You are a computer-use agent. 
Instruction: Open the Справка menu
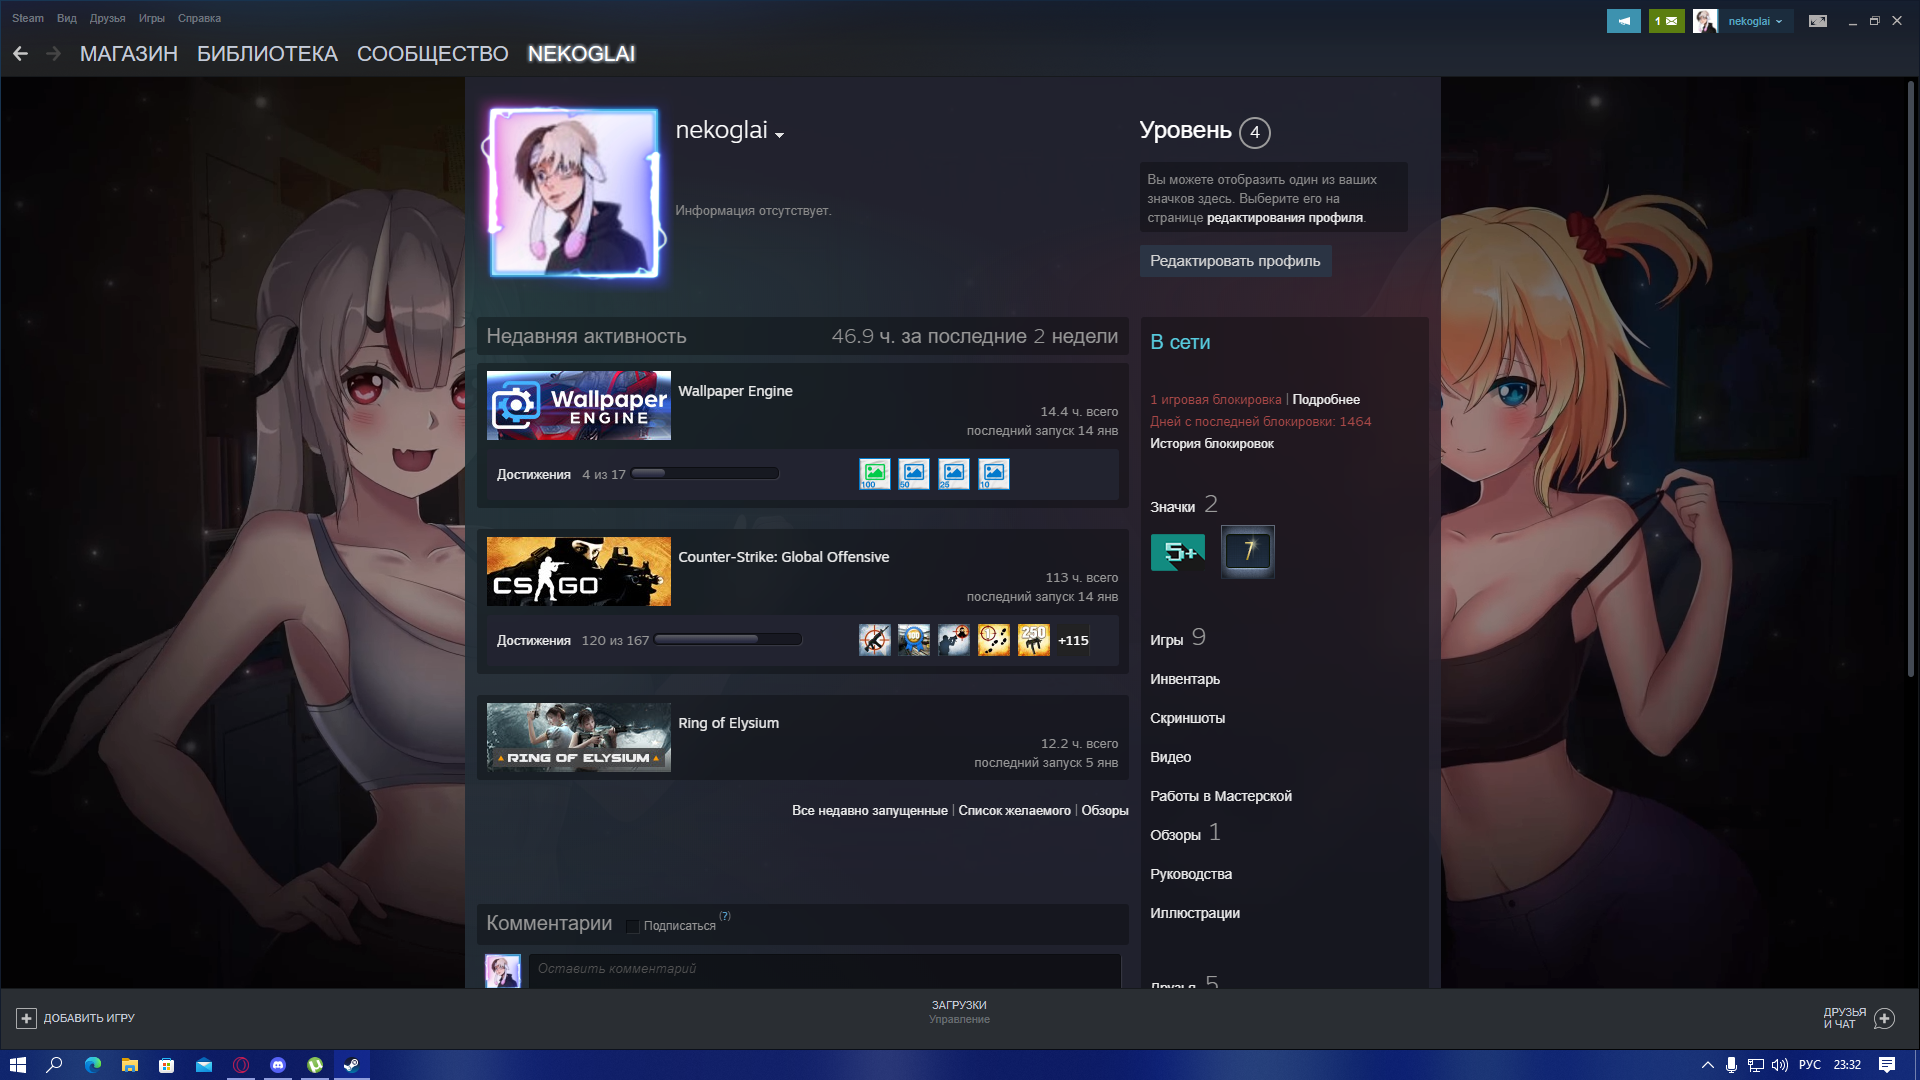pos(199,18)
